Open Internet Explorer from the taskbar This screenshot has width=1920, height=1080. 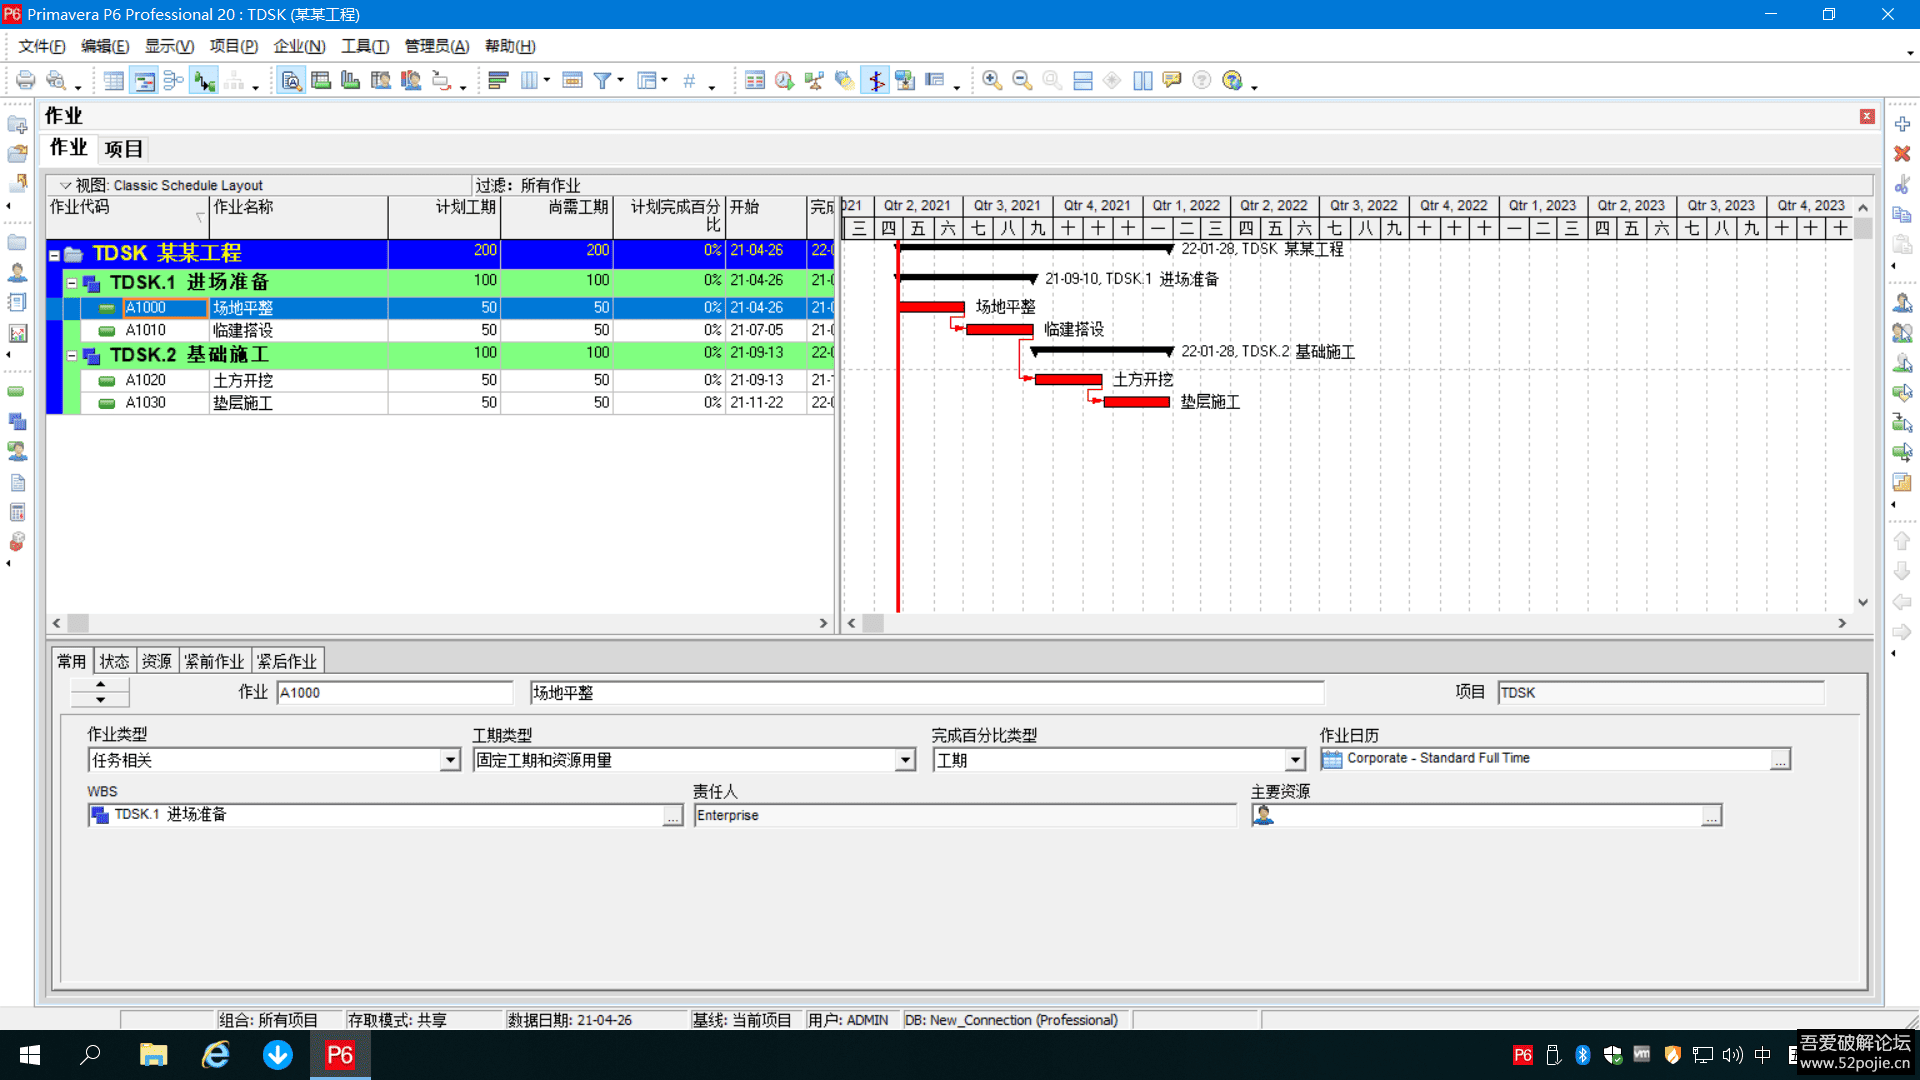pyautogui.click(x=216, y=1055)
